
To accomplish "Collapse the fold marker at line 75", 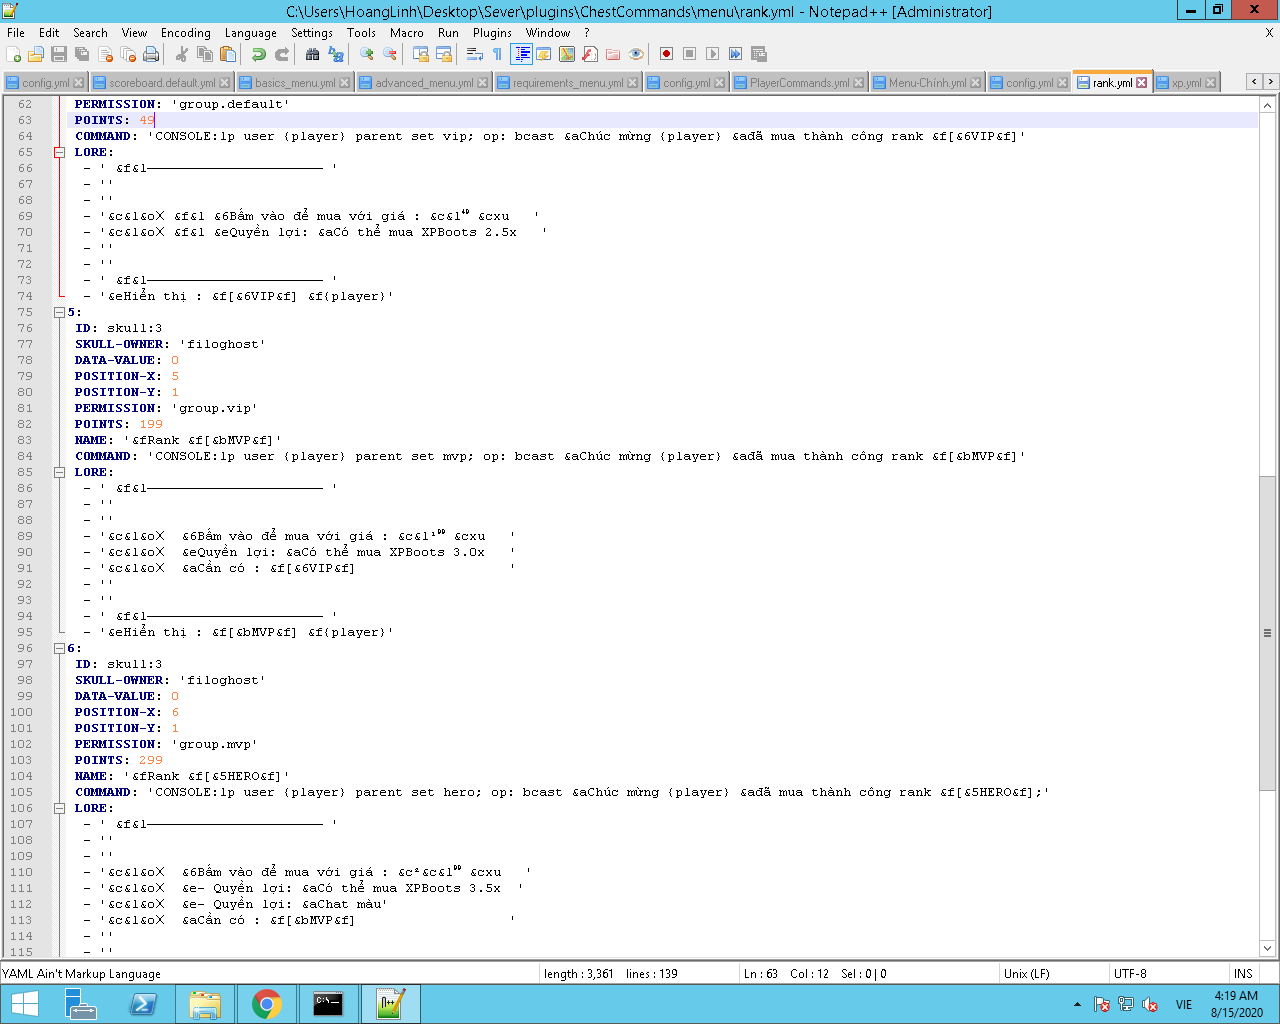I will [x=59, y=312].
